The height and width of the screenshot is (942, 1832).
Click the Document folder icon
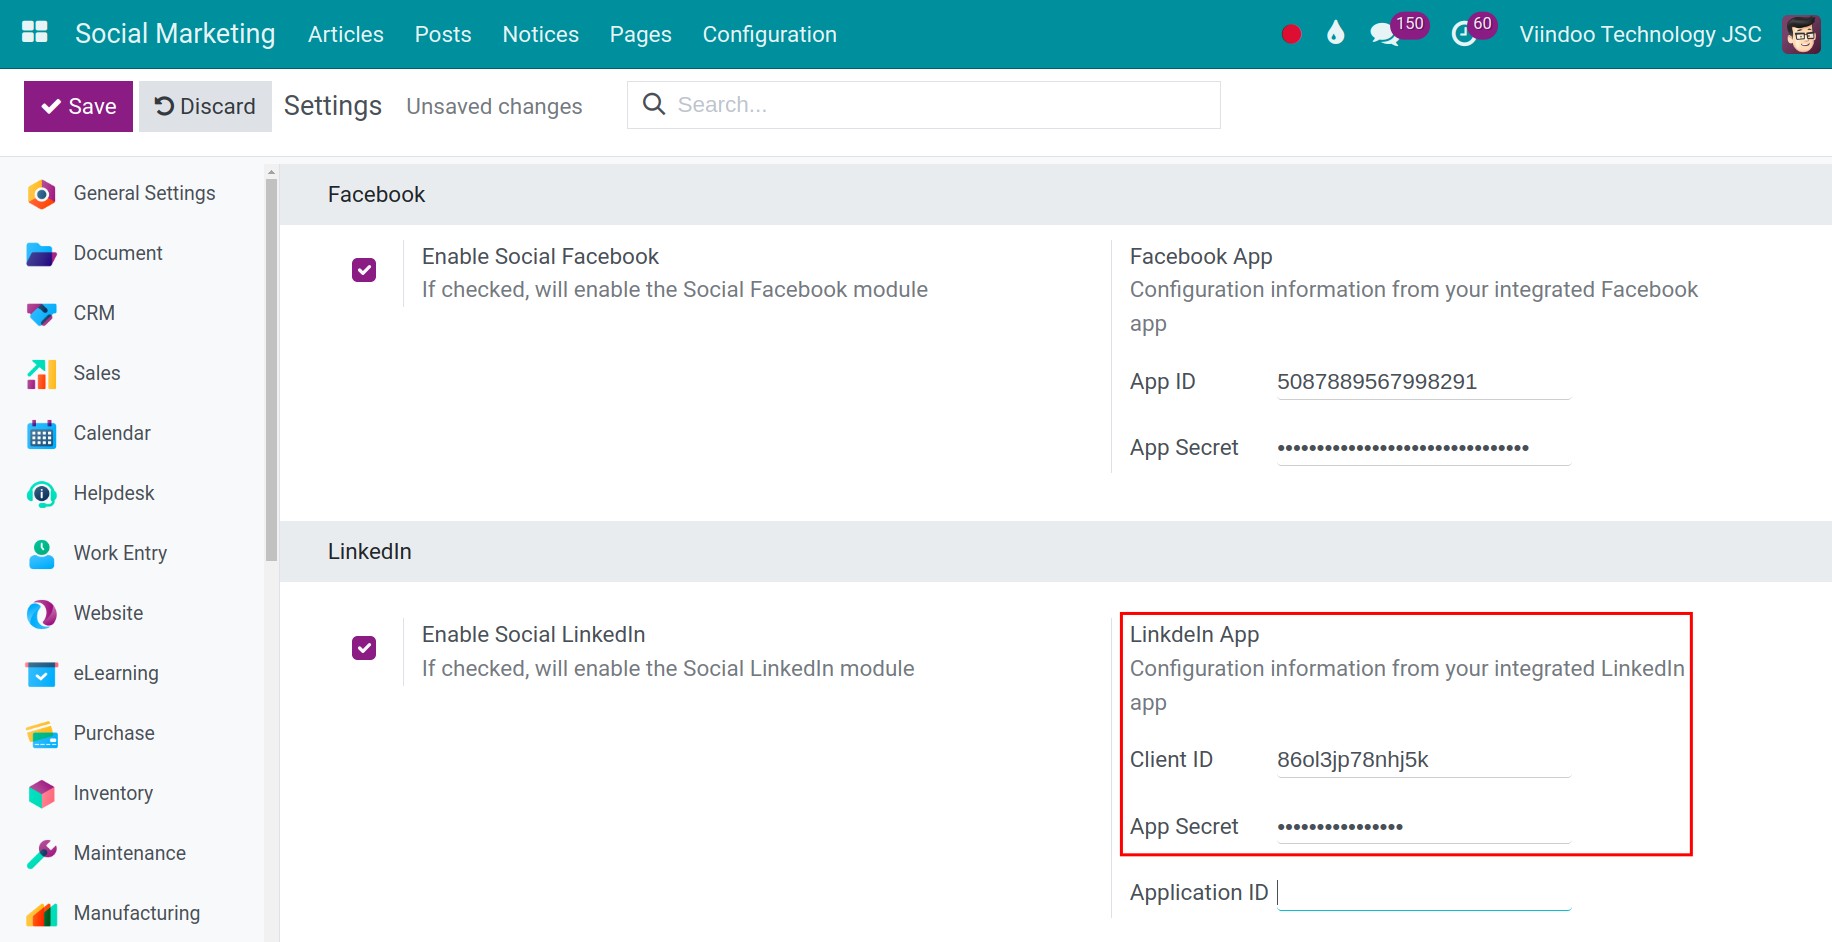pyautogui.click(x=41, y=254)
